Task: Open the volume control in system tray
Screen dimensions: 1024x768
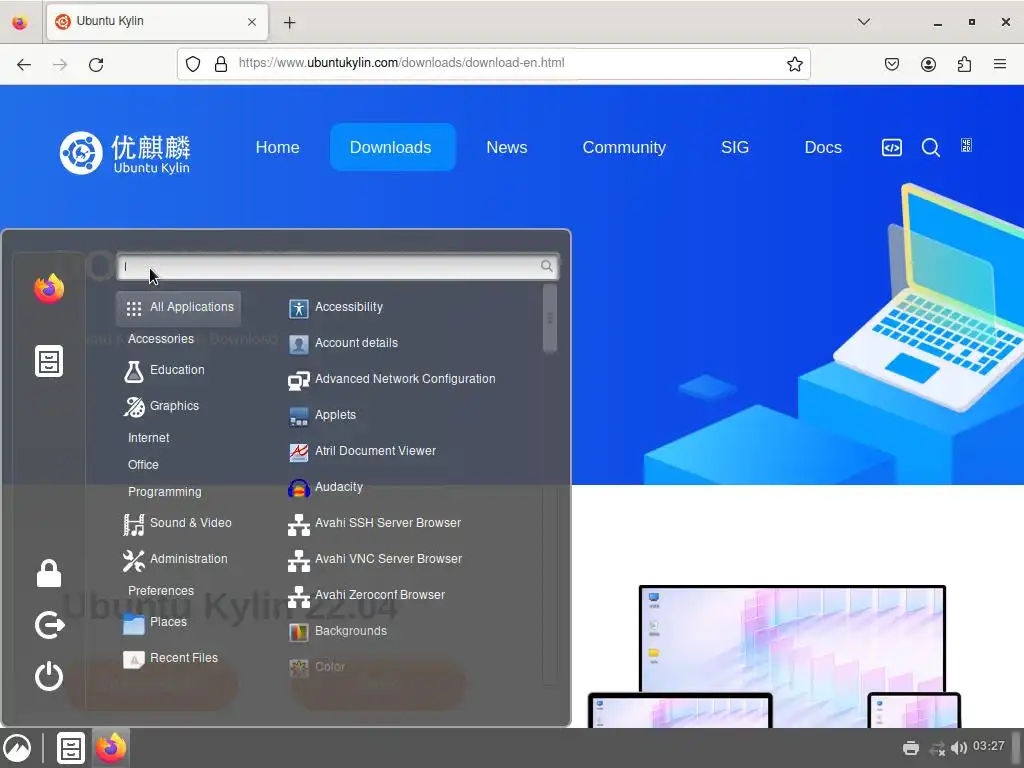Action: click(958, 748)
